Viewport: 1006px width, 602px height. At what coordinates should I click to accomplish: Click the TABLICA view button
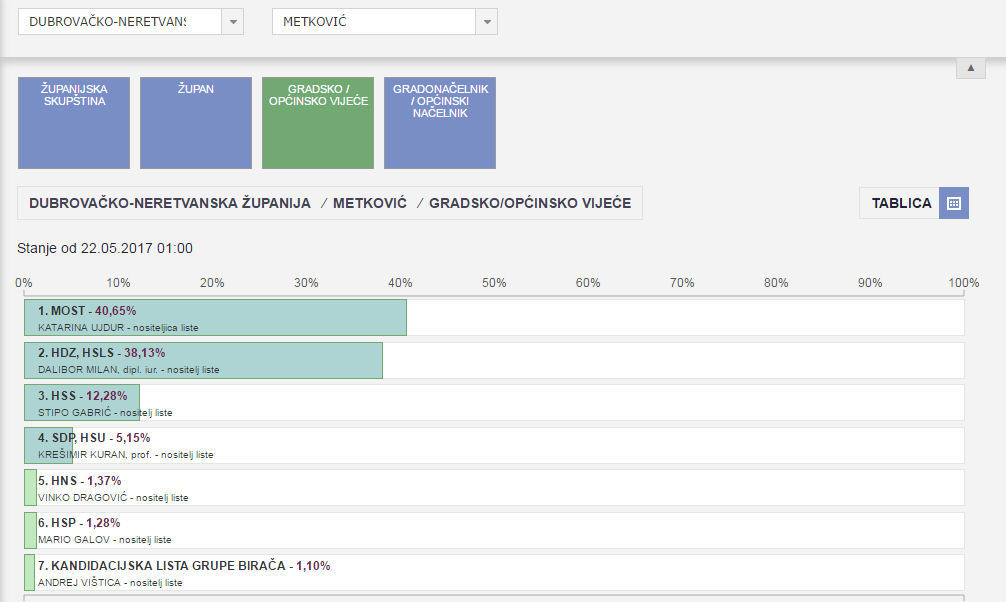point(901,203)
